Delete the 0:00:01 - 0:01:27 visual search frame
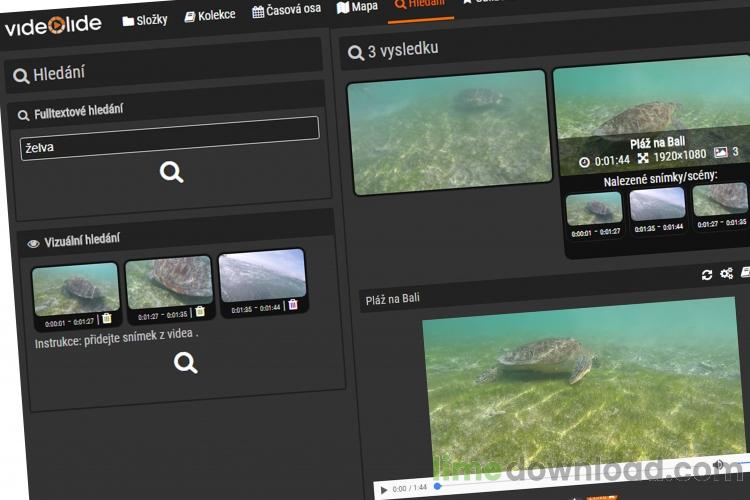750x500 pixels. click(107, 318)
